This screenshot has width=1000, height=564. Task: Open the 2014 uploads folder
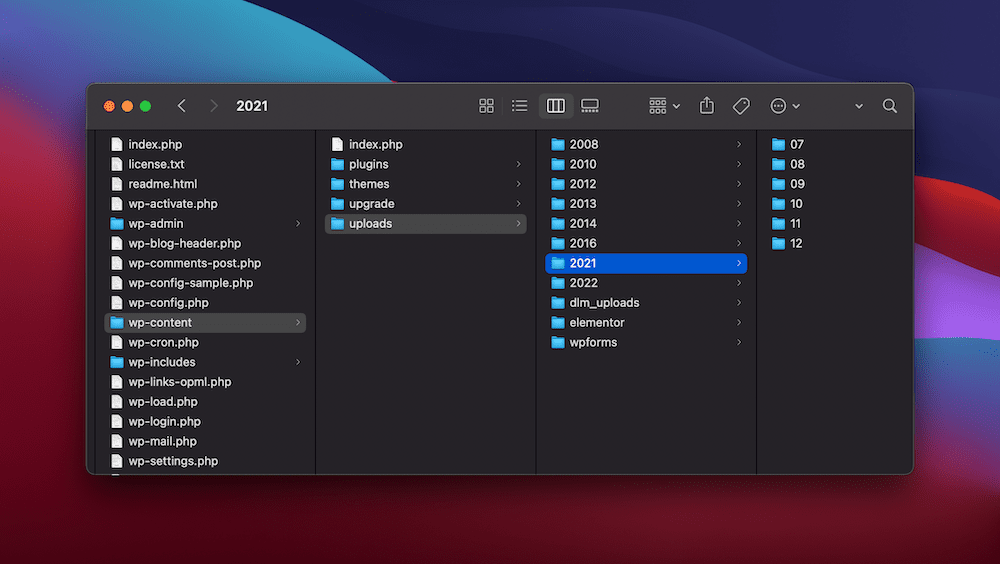click(x=646, y=223)
